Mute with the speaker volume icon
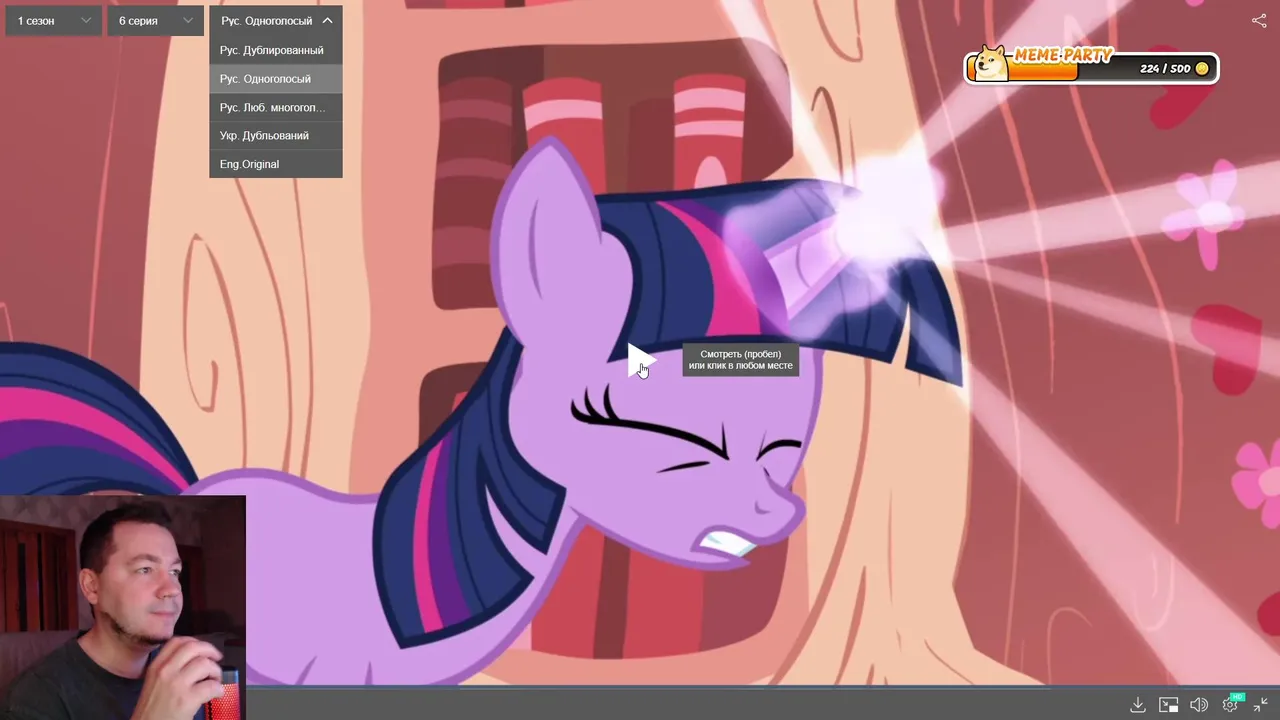Screen dimensions: 1280x720 click(x=1199, y=705)
